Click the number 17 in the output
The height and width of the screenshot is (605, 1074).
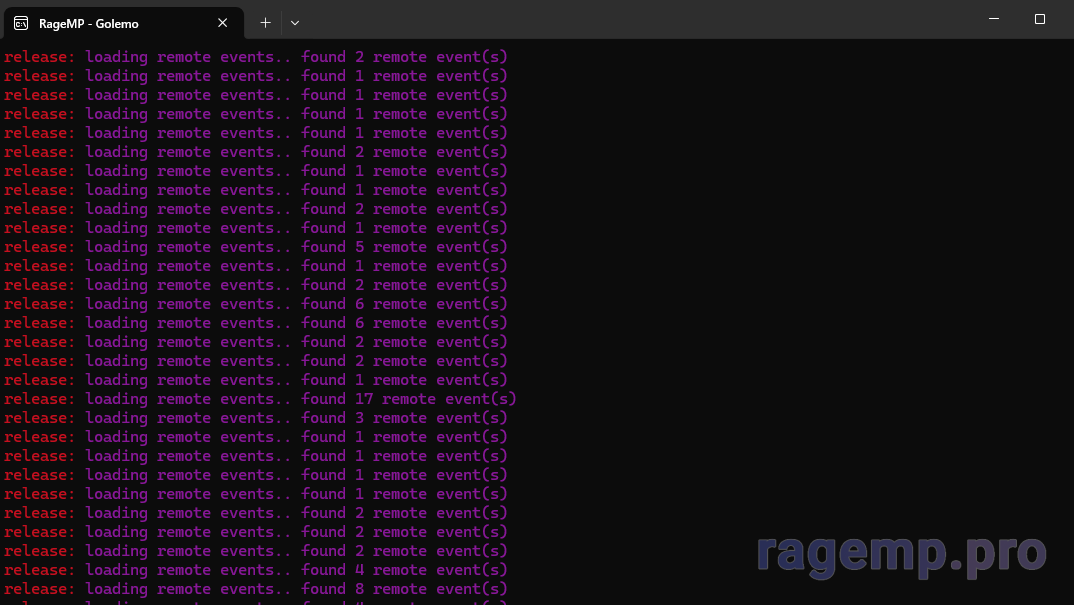tap(364, 399)
